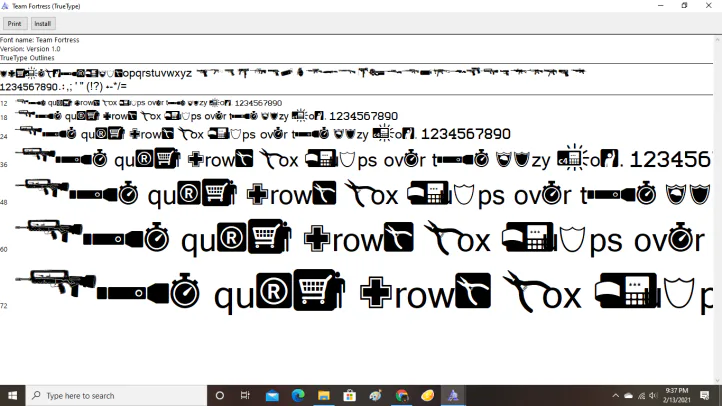
Task: Click the stopwatch glyph in the 72-point row
Action: tap(185, 291)
